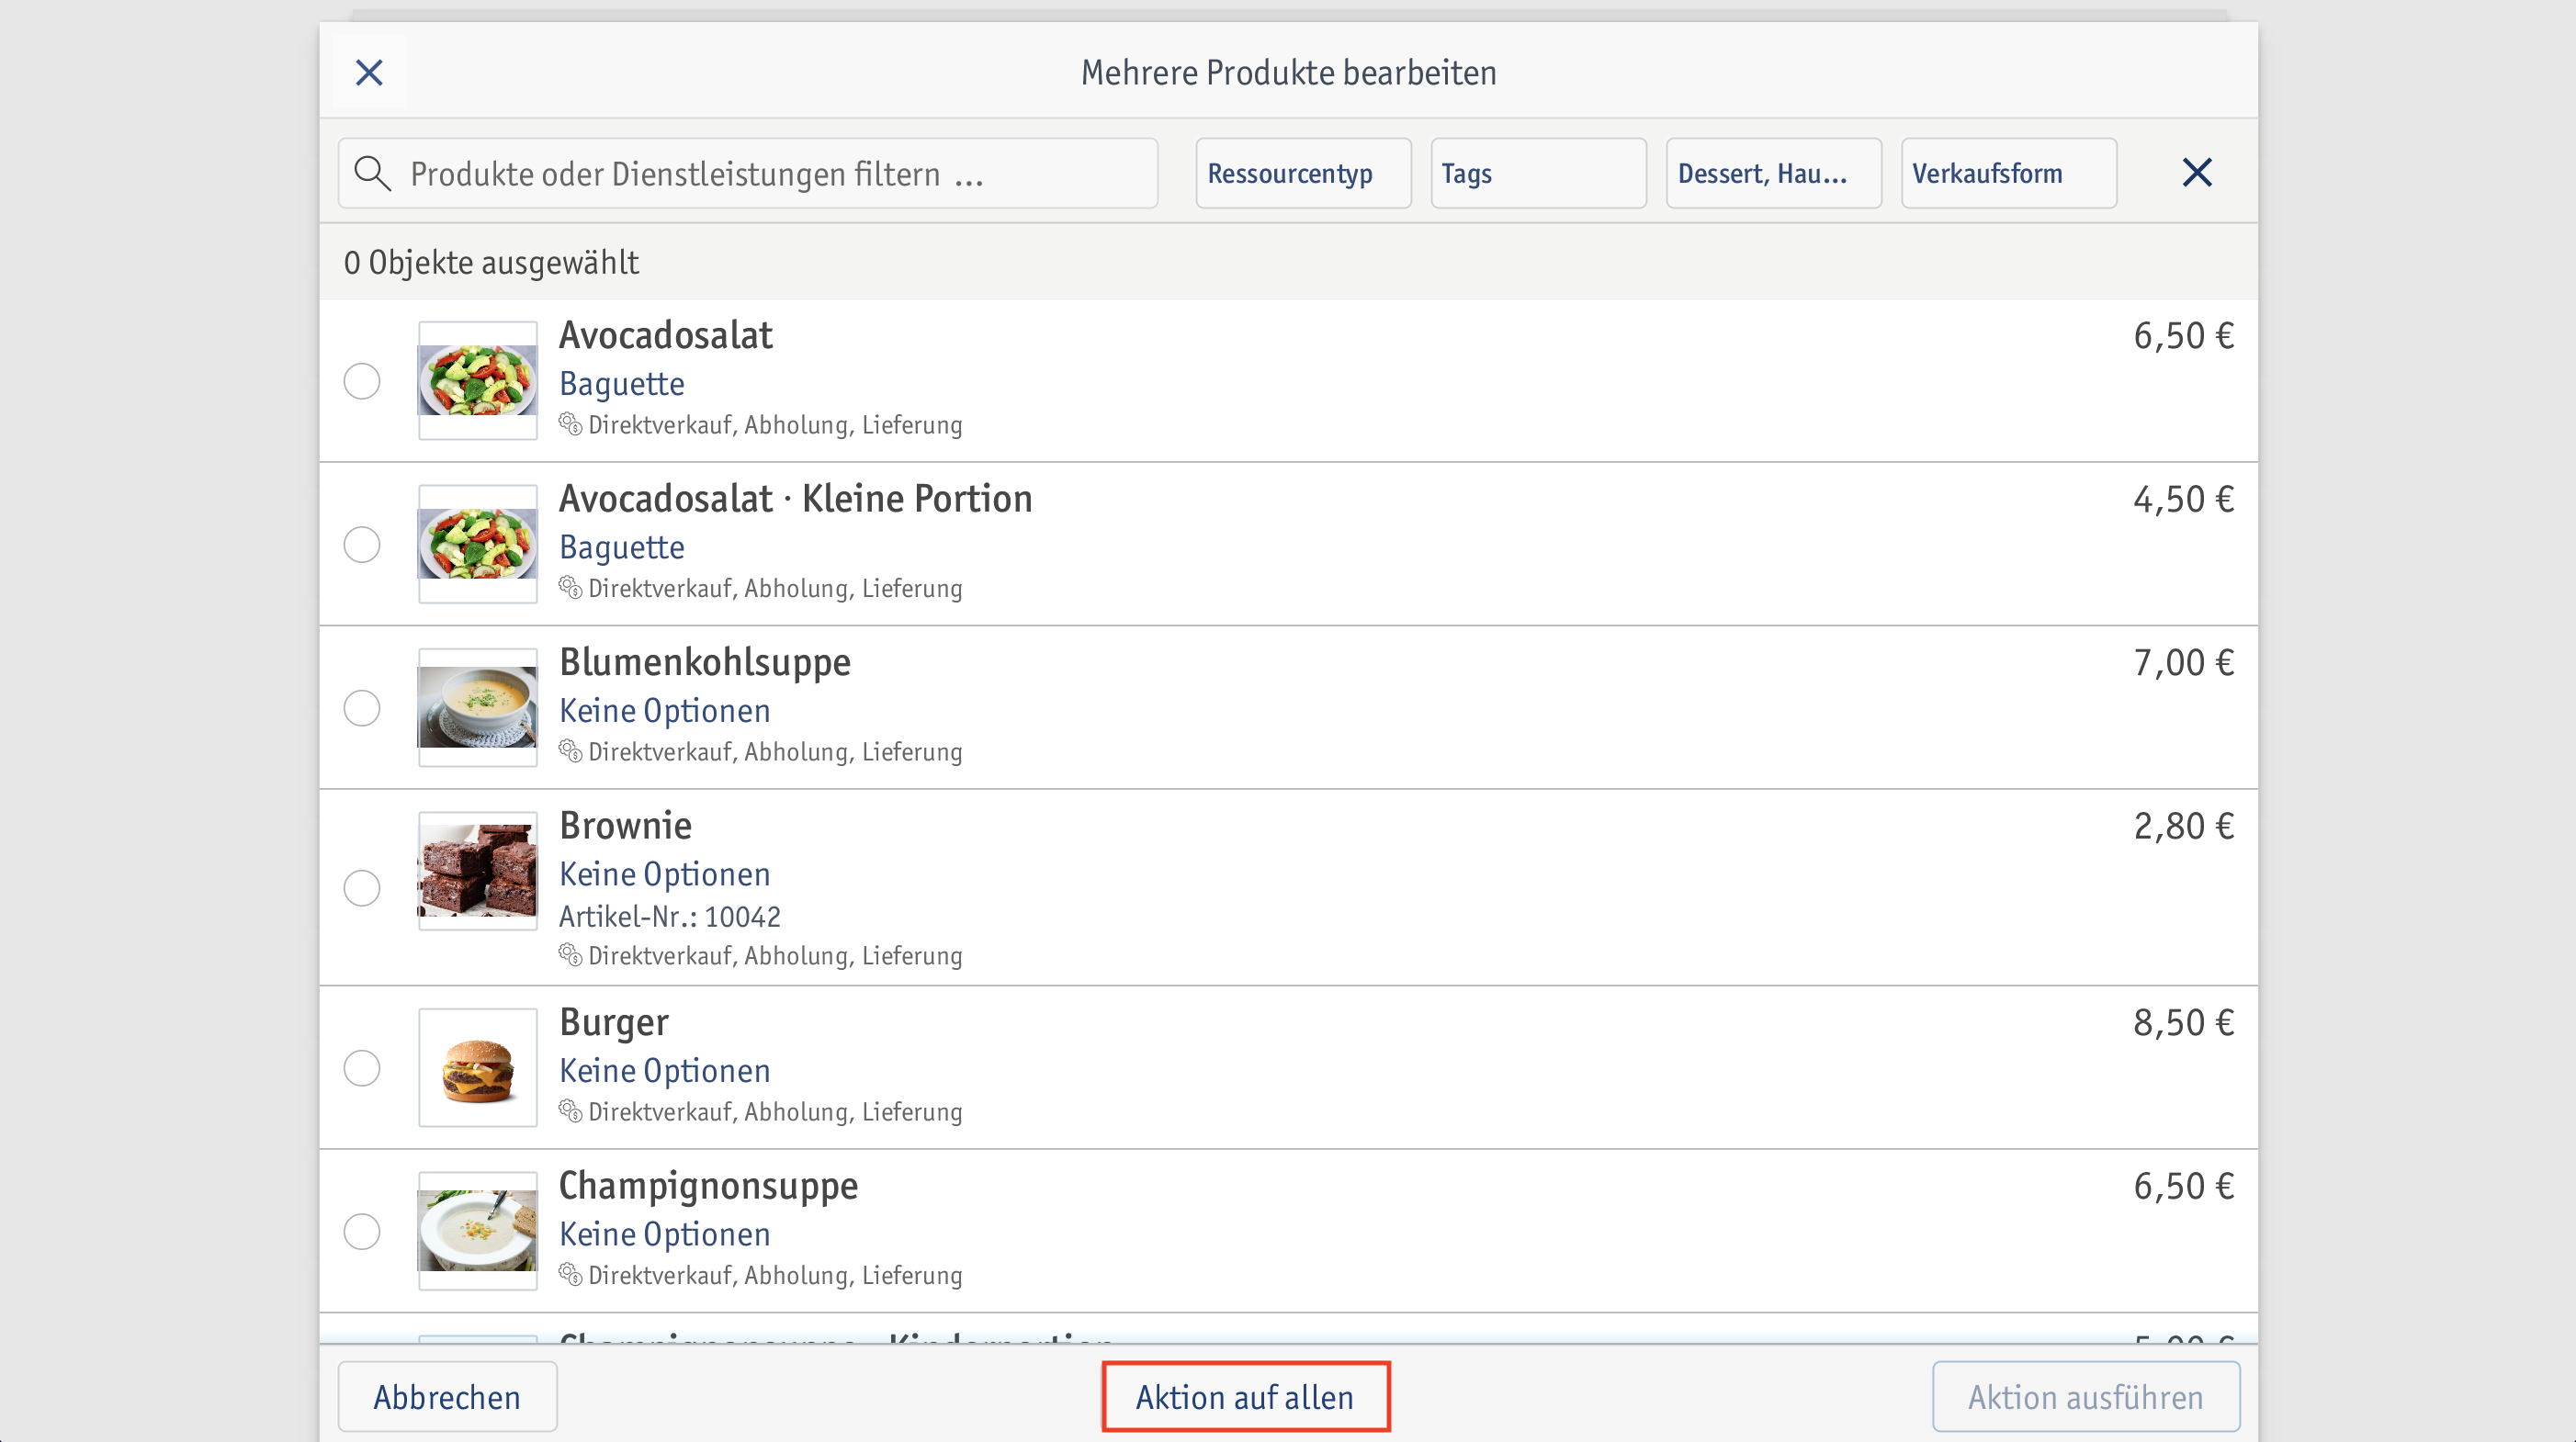Click sales channel icon under Champignonsuppe
Viewport: 2576px width, 1442px height.
click(x=570, y=1274)
